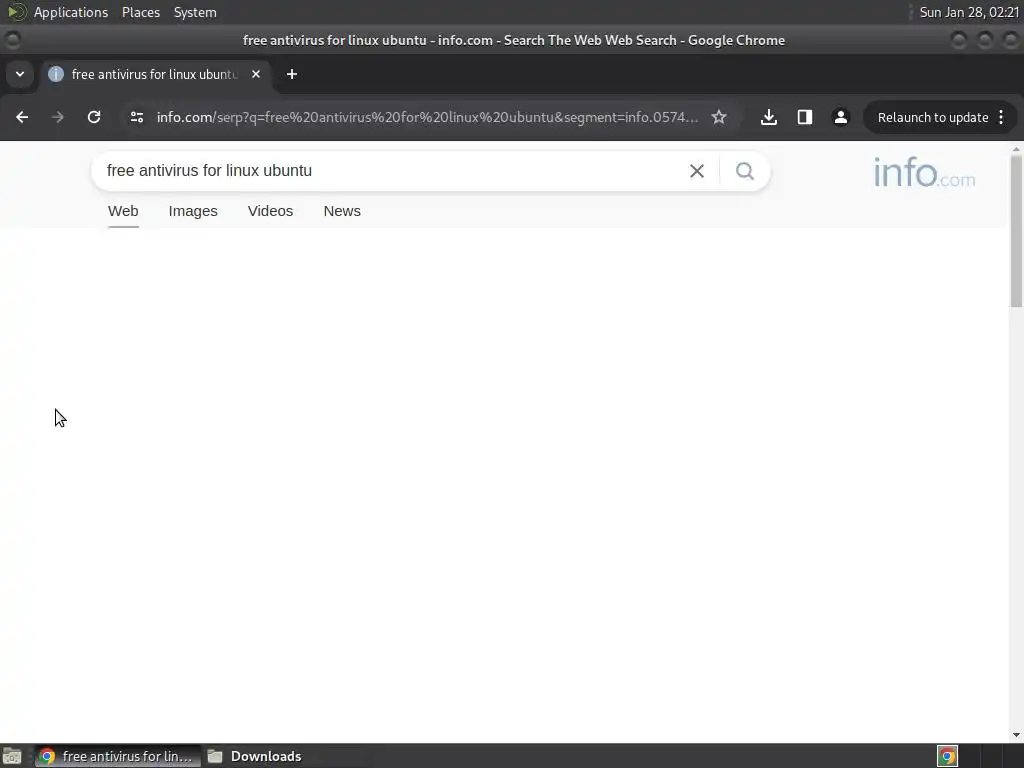Submit search using magnifier icon

click(744, 171)
